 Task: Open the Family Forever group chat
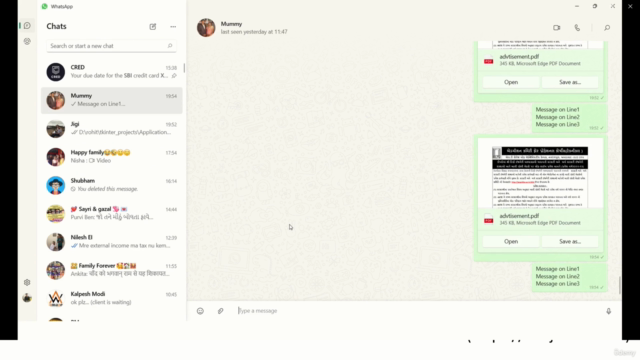click(x=111, y=270)
